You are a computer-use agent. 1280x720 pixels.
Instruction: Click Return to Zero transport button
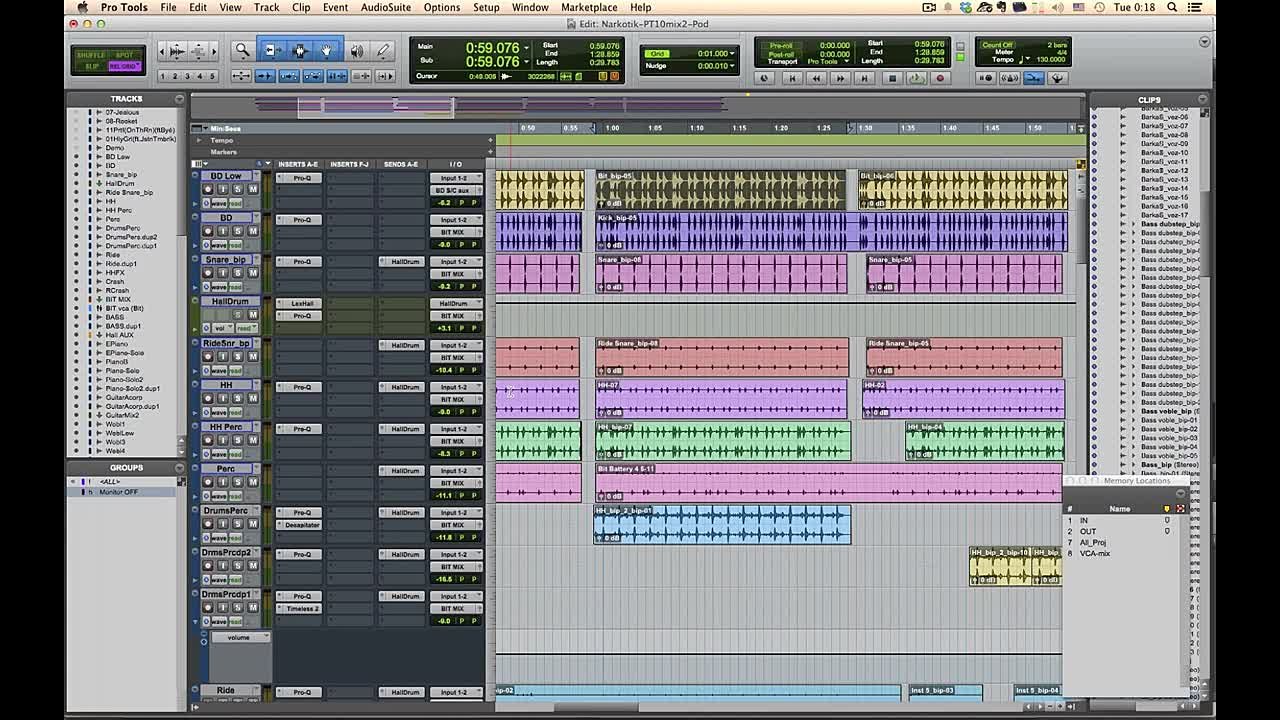click(790, 78)
